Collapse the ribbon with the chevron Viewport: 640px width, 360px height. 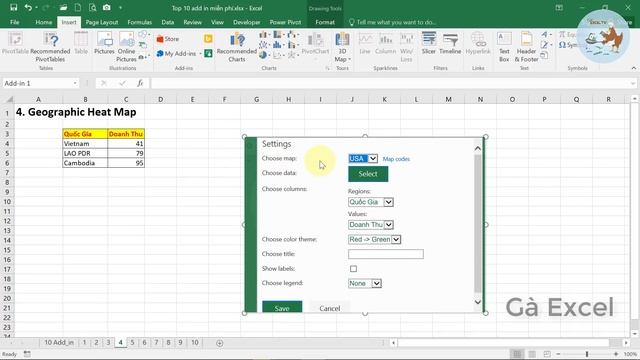tap(633, 68)
